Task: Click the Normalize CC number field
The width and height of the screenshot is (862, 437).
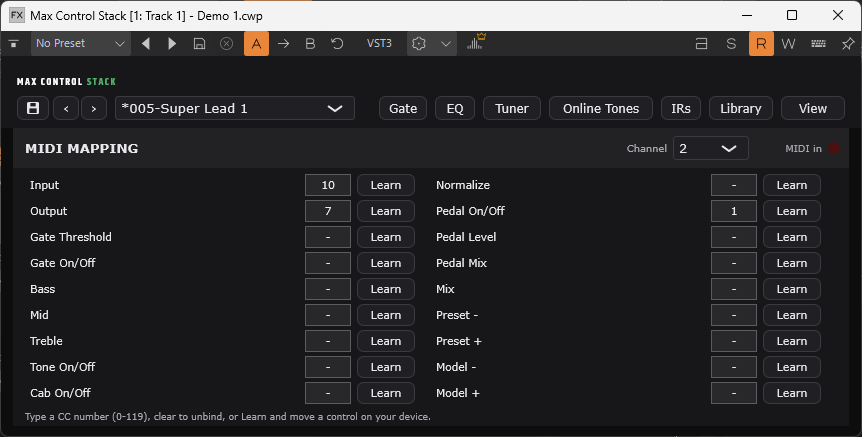Action: [x=734, y=185]
